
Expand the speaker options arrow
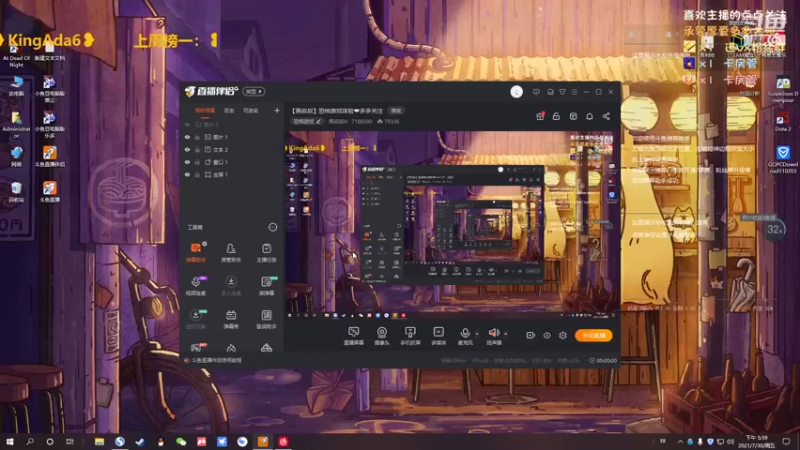506,334
